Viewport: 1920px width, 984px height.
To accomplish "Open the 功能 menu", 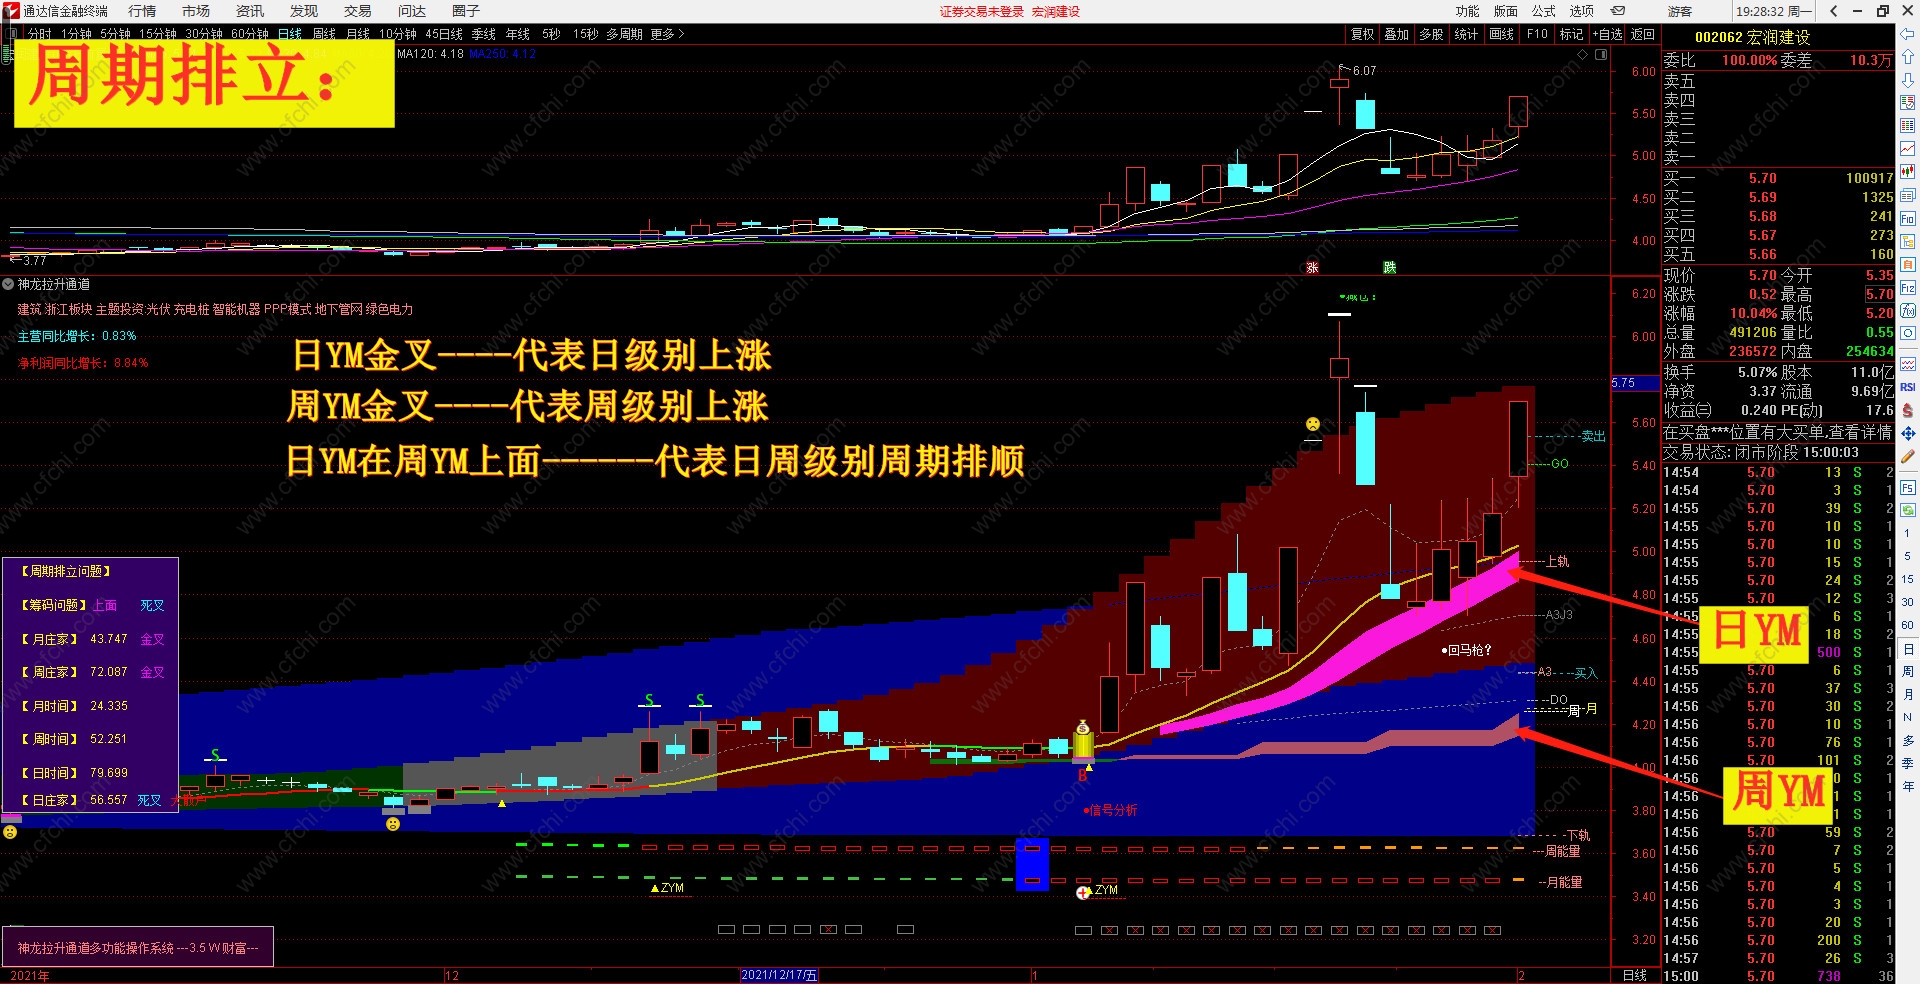I will (x=1468, y=11).
